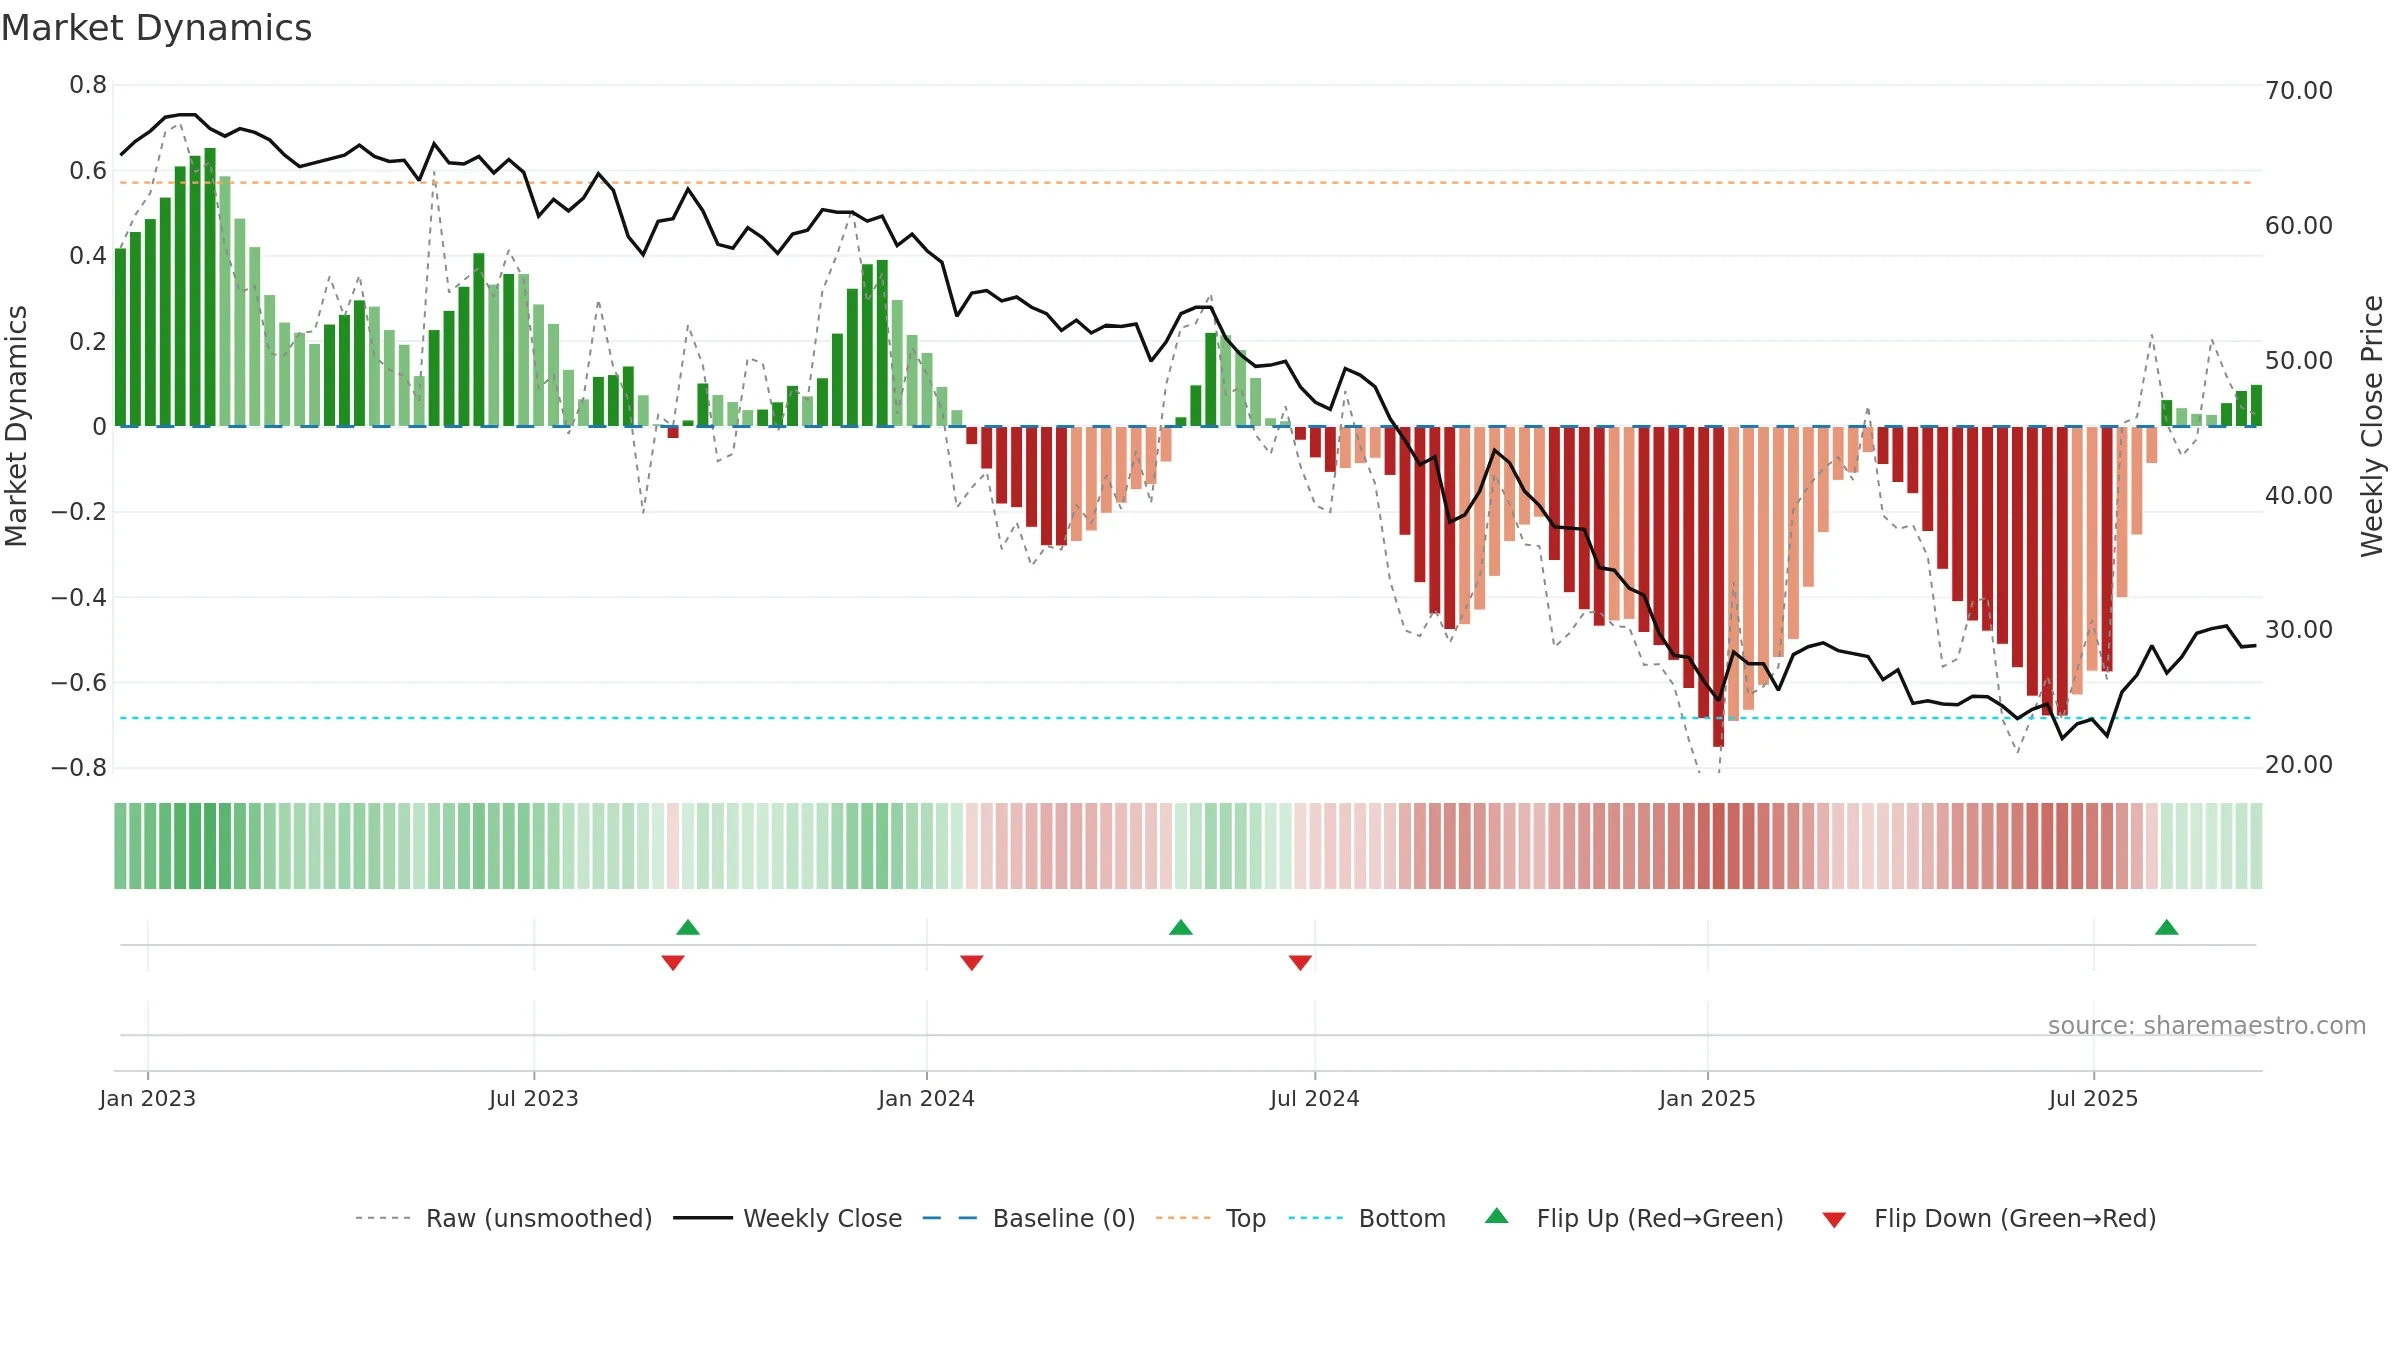Toggle the Top legend entry
Viewport: 2400px width, 1350px height.
(1211, 1218)
